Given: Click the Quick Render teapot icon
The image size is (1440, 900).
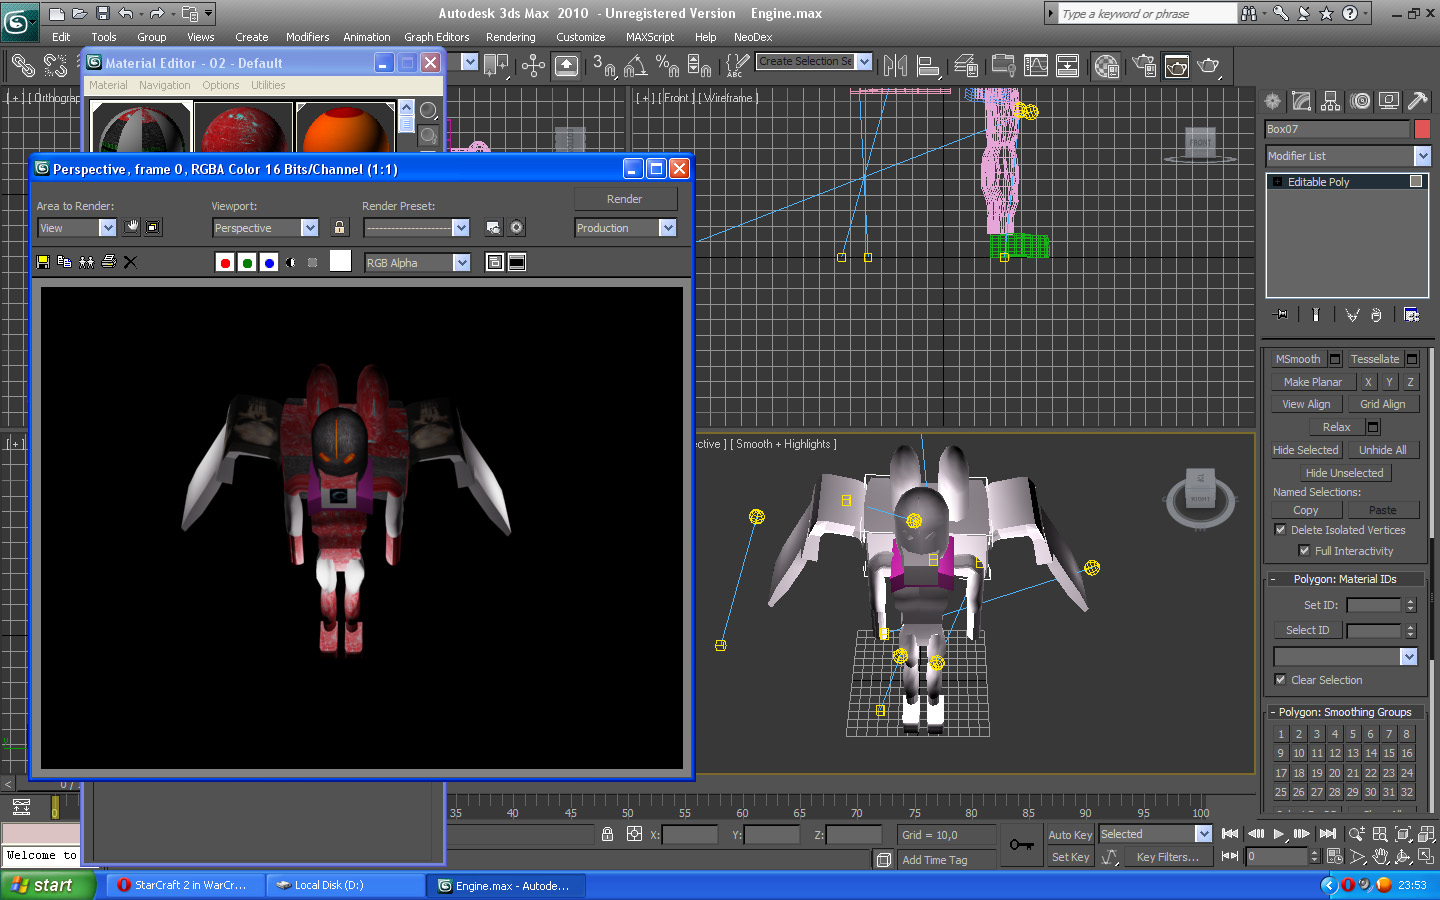Looking at the screenshot, I should (x=1208, y=66).
